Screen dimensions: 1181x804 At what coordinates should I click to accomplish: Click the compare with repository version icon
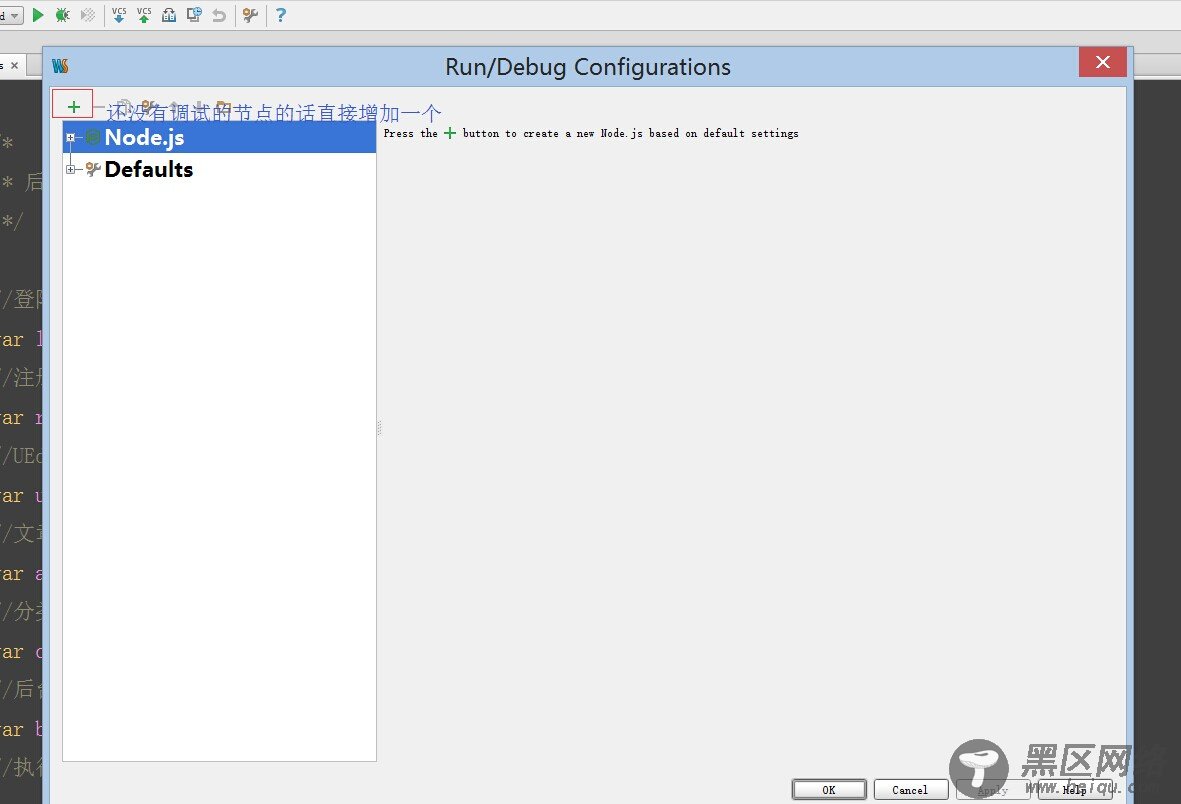click(169, 14)
